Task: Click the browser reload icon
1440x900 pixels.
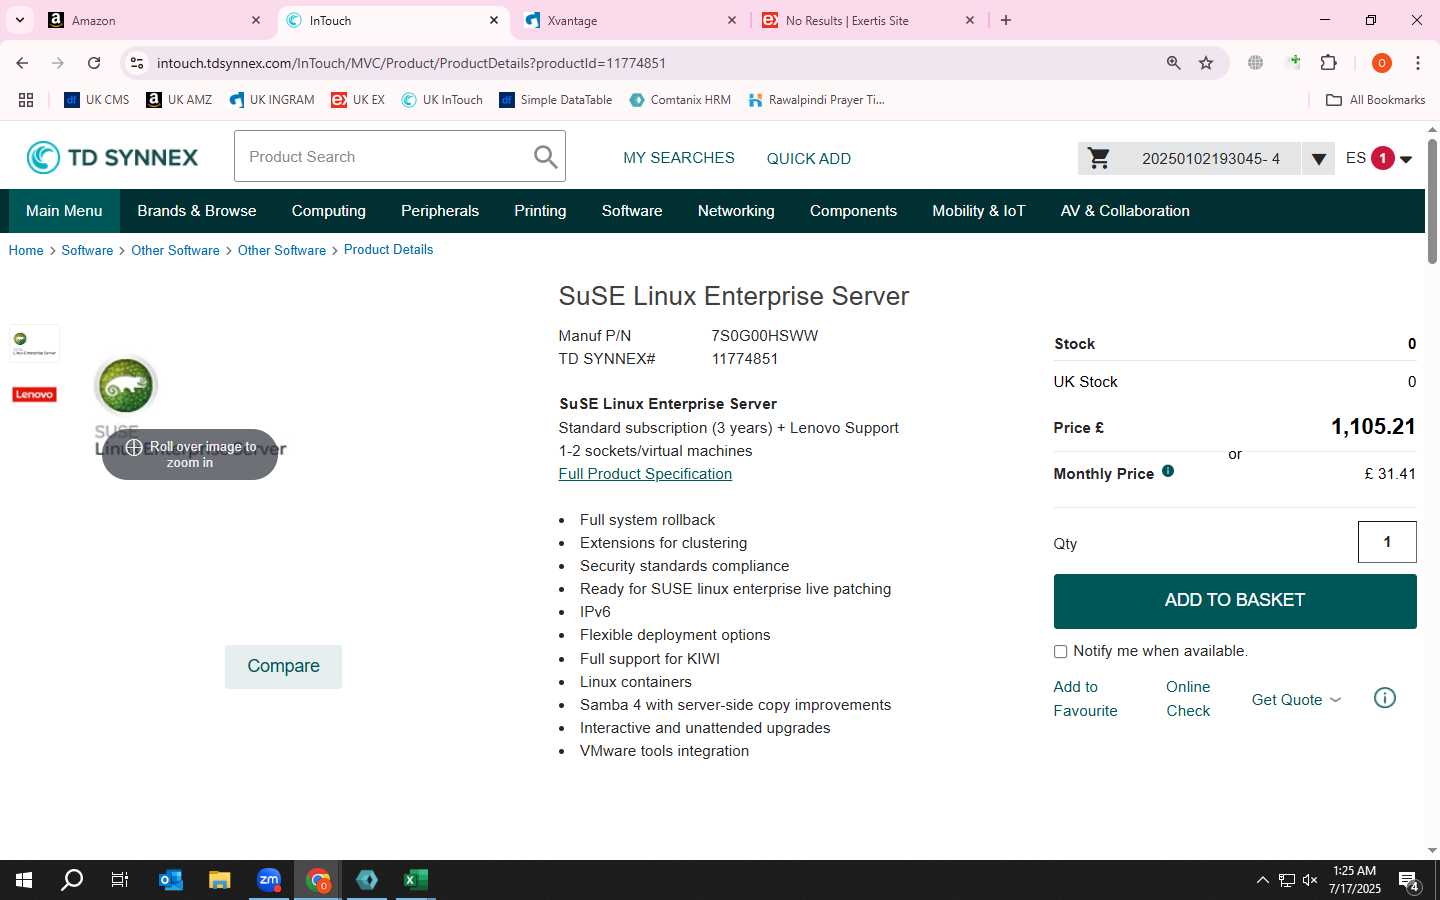Action: pyautogui.click(x=94, y=63)
